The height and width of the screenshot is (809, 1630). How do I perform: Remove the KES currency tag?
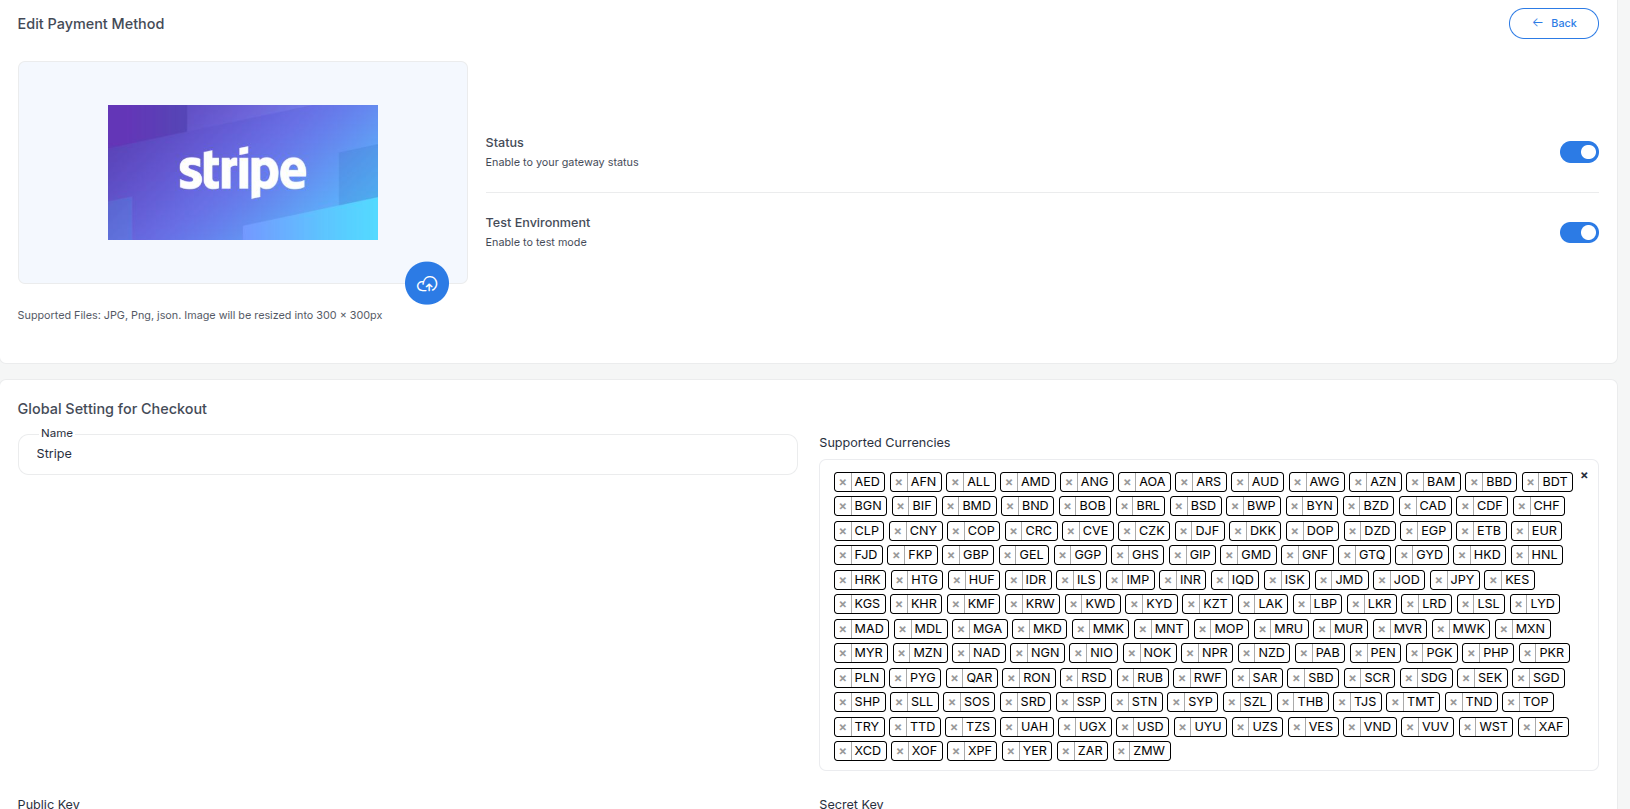(x=1493, y=580)
